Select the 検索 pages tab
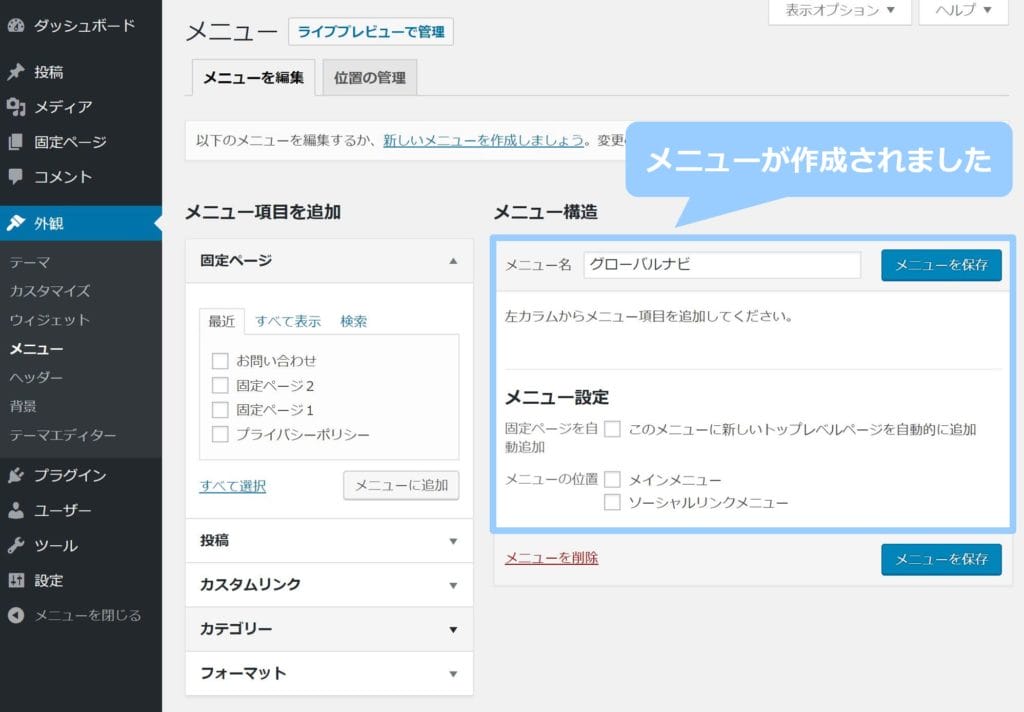 coord(353,321)
